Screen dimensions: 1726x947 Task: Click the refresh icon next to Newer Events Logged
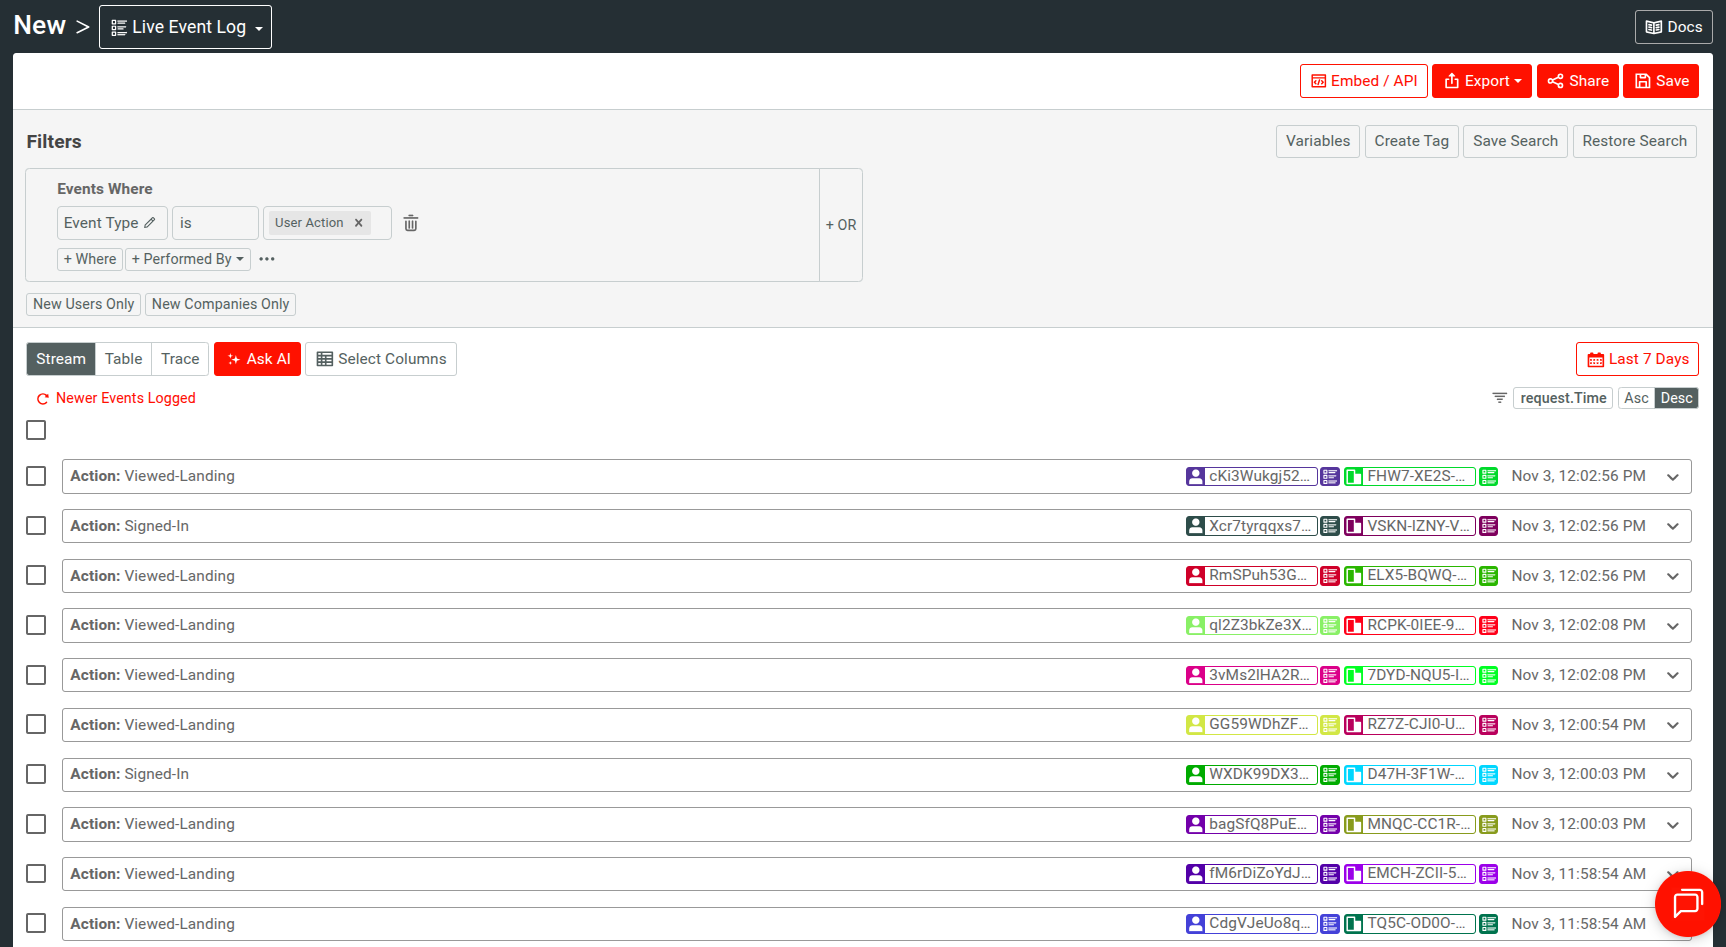click(43, 398)
